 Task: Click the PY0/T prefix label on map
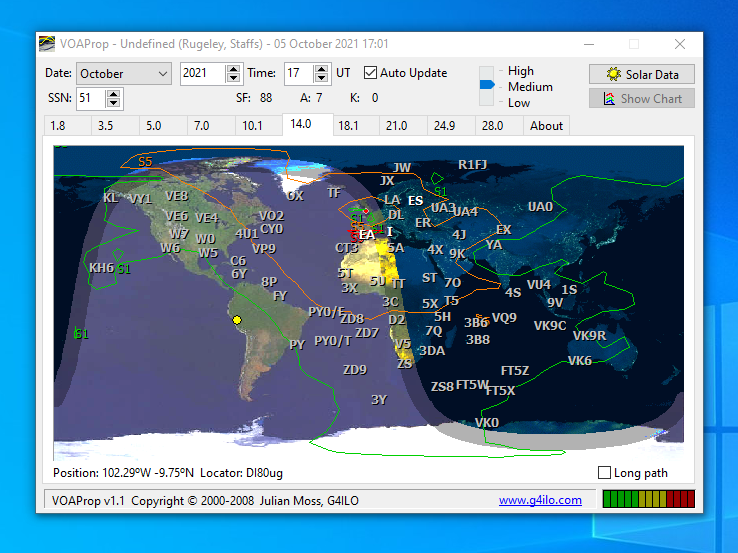click(333, 341)
